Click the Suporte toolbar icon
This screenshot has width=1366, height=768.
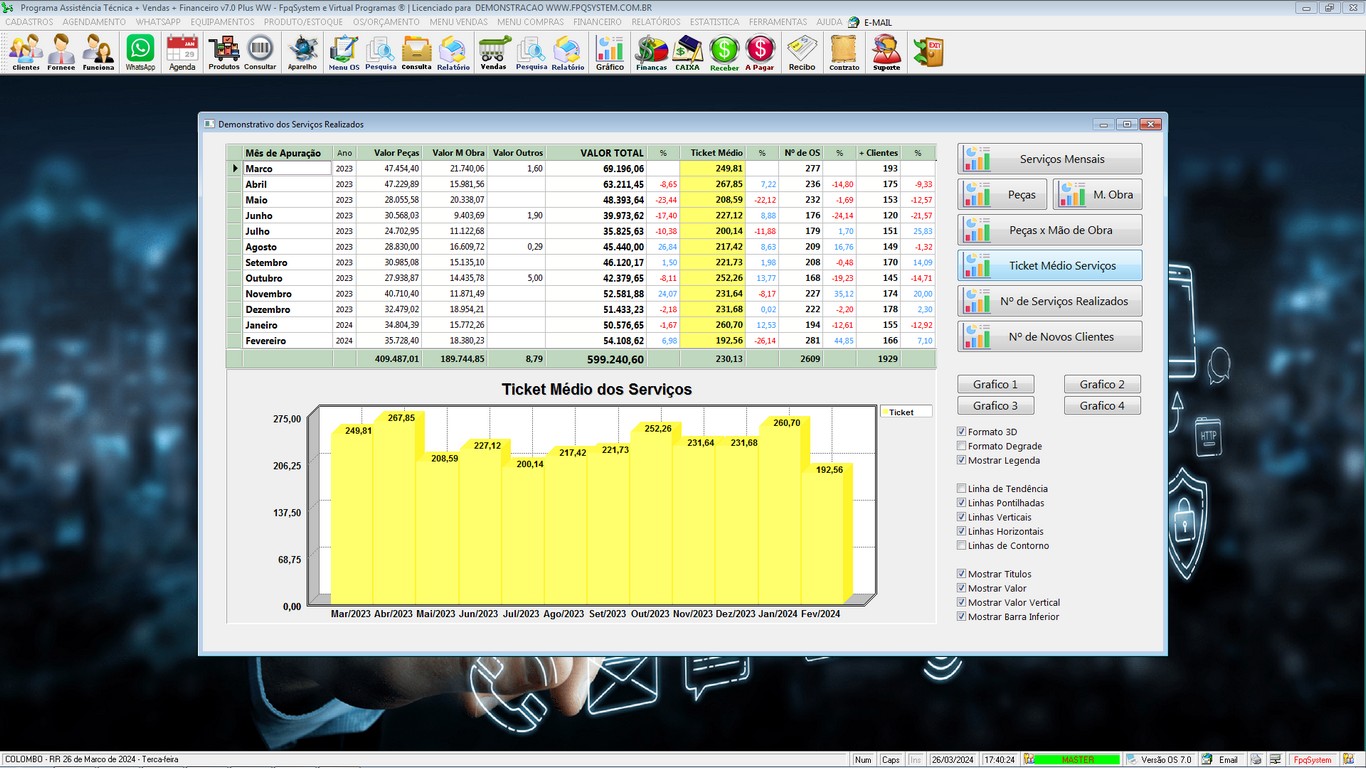coord(886,51)
